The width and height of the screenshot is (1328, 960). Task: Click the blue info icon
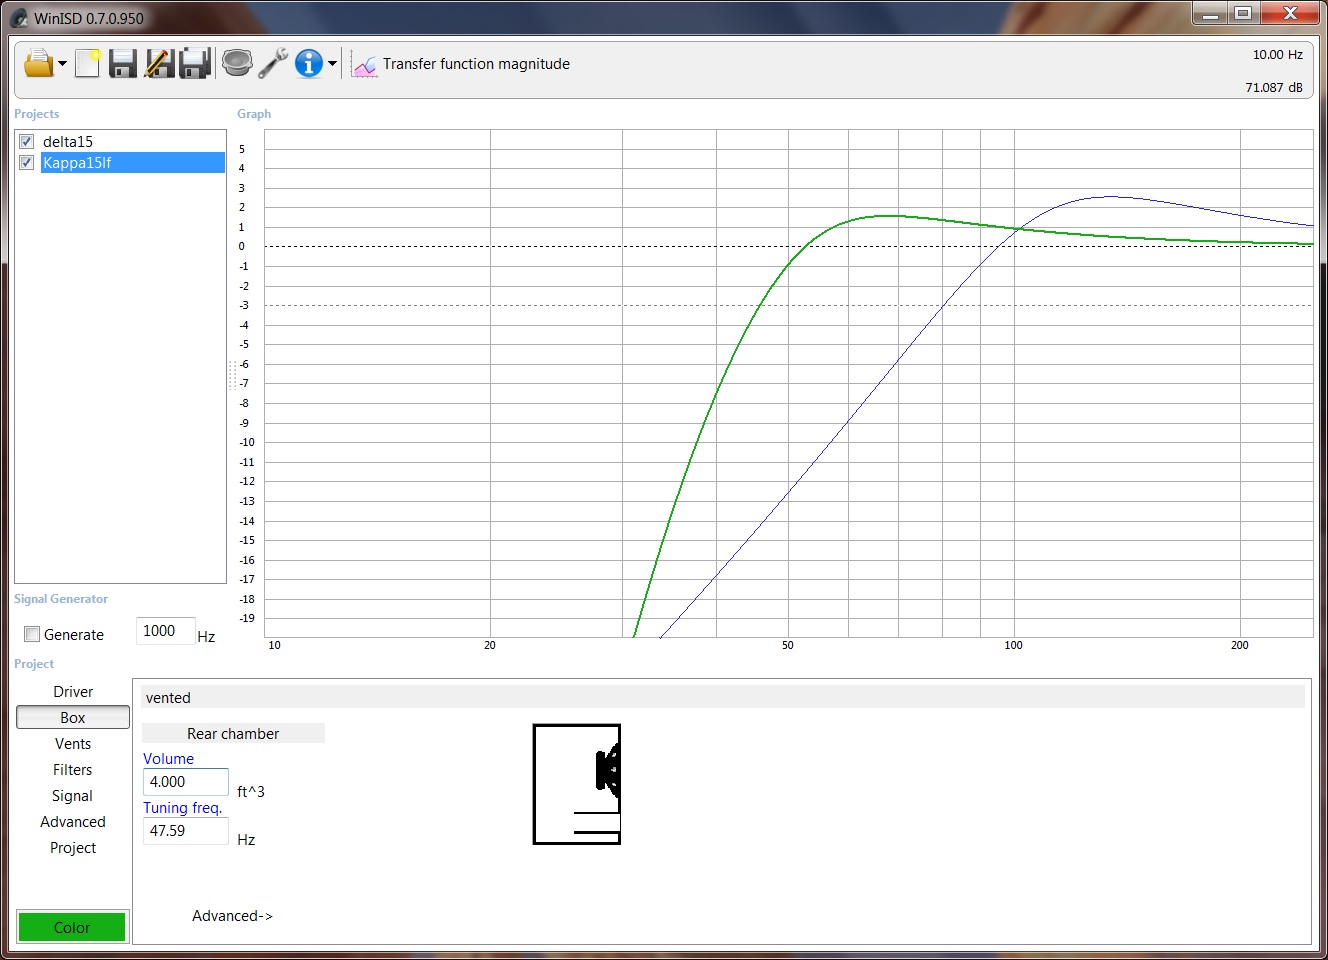pyautogui.click(x=309, y=63)
